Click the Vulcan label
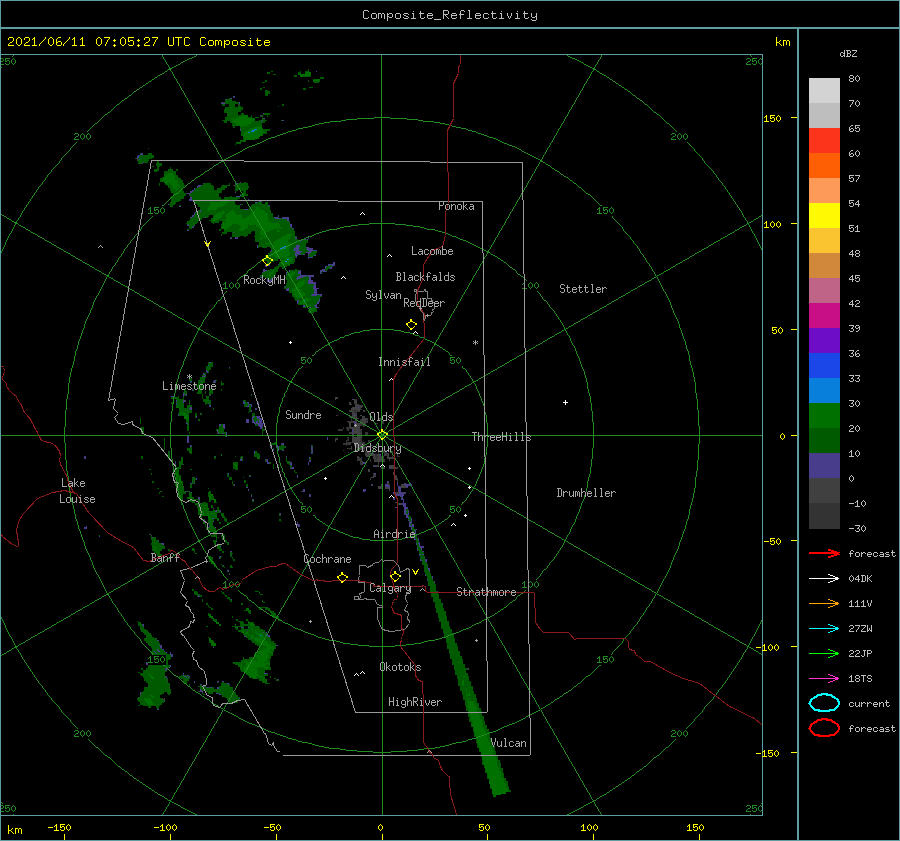 [508, 743]
